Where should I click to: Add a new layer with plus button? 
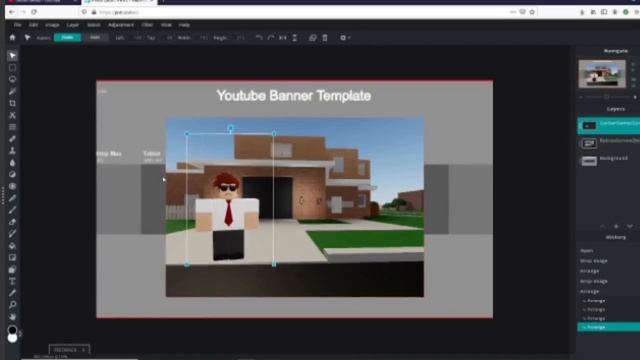[616, 226]
